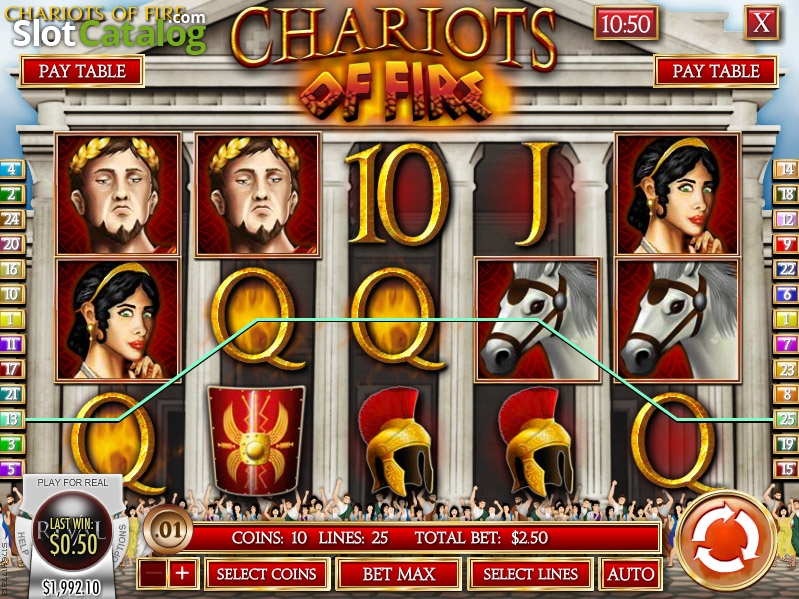
Task: Click the .01 coin value chip
Action: [168, 530]
